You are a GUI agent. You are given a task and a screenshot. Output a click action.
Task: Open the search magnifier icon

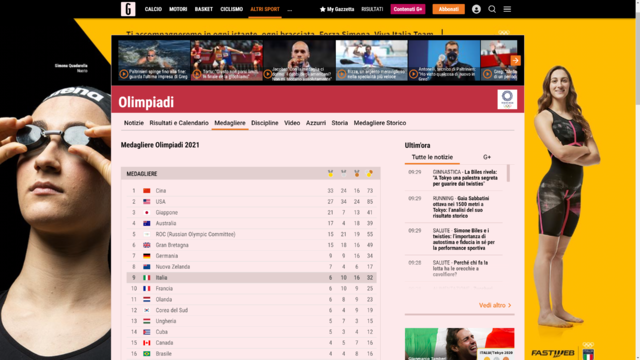tap(492, 9)
